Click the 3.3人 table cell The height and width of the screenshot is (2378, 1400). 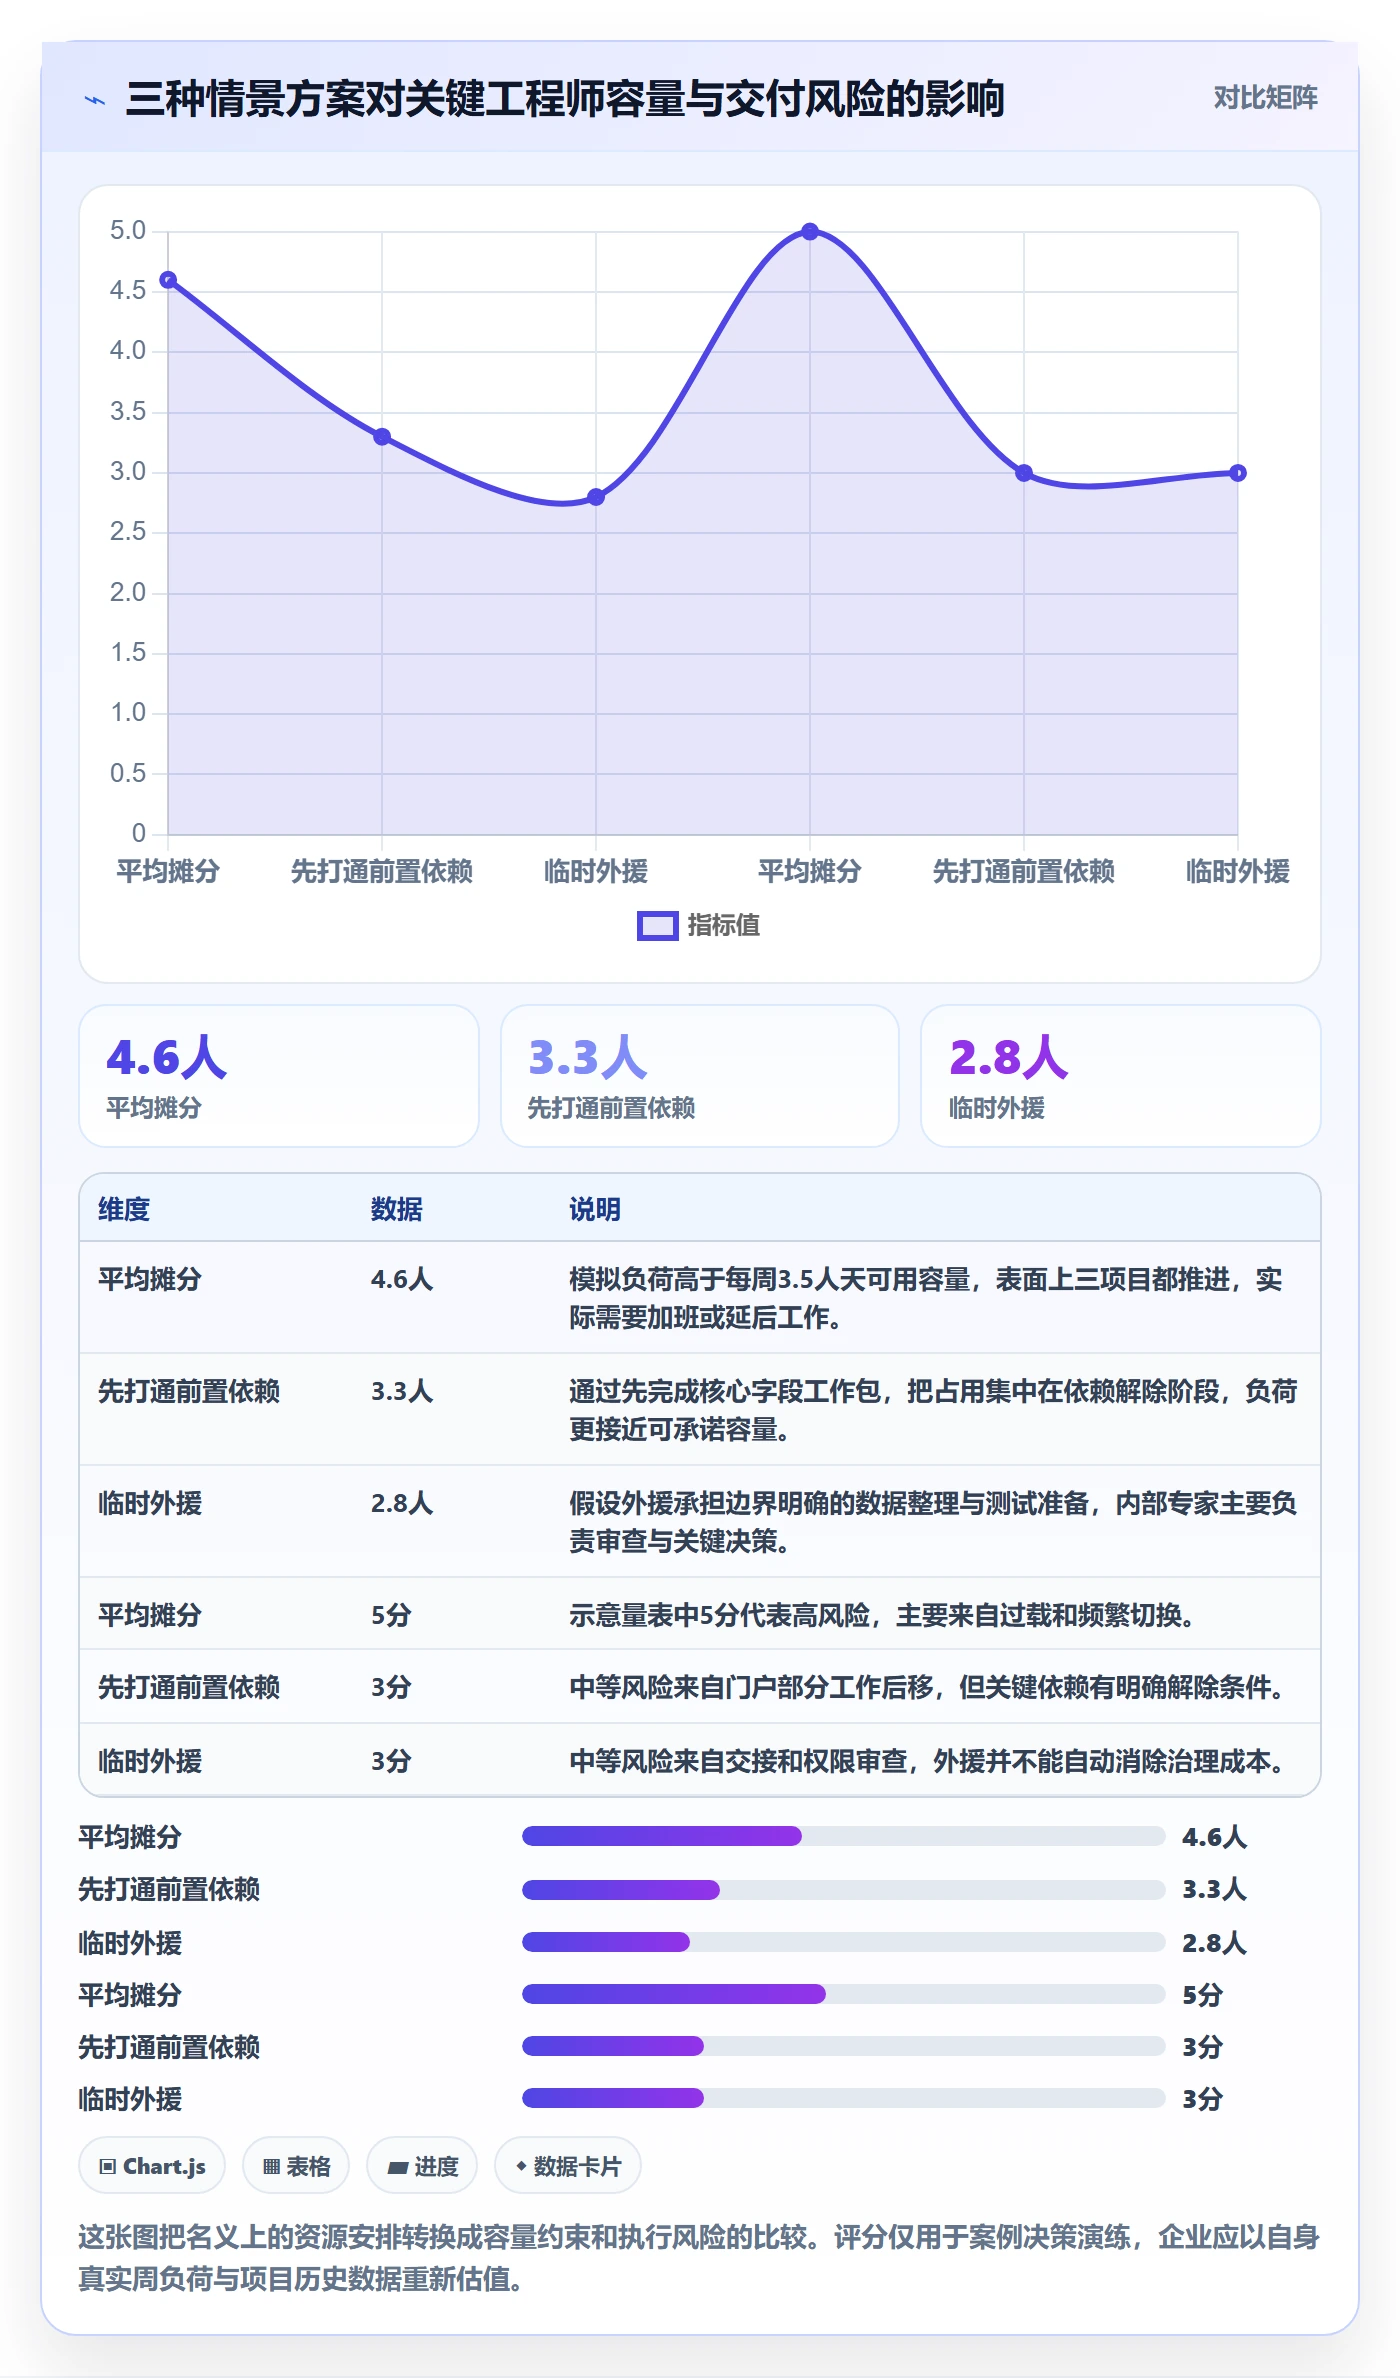(402, 1391)
